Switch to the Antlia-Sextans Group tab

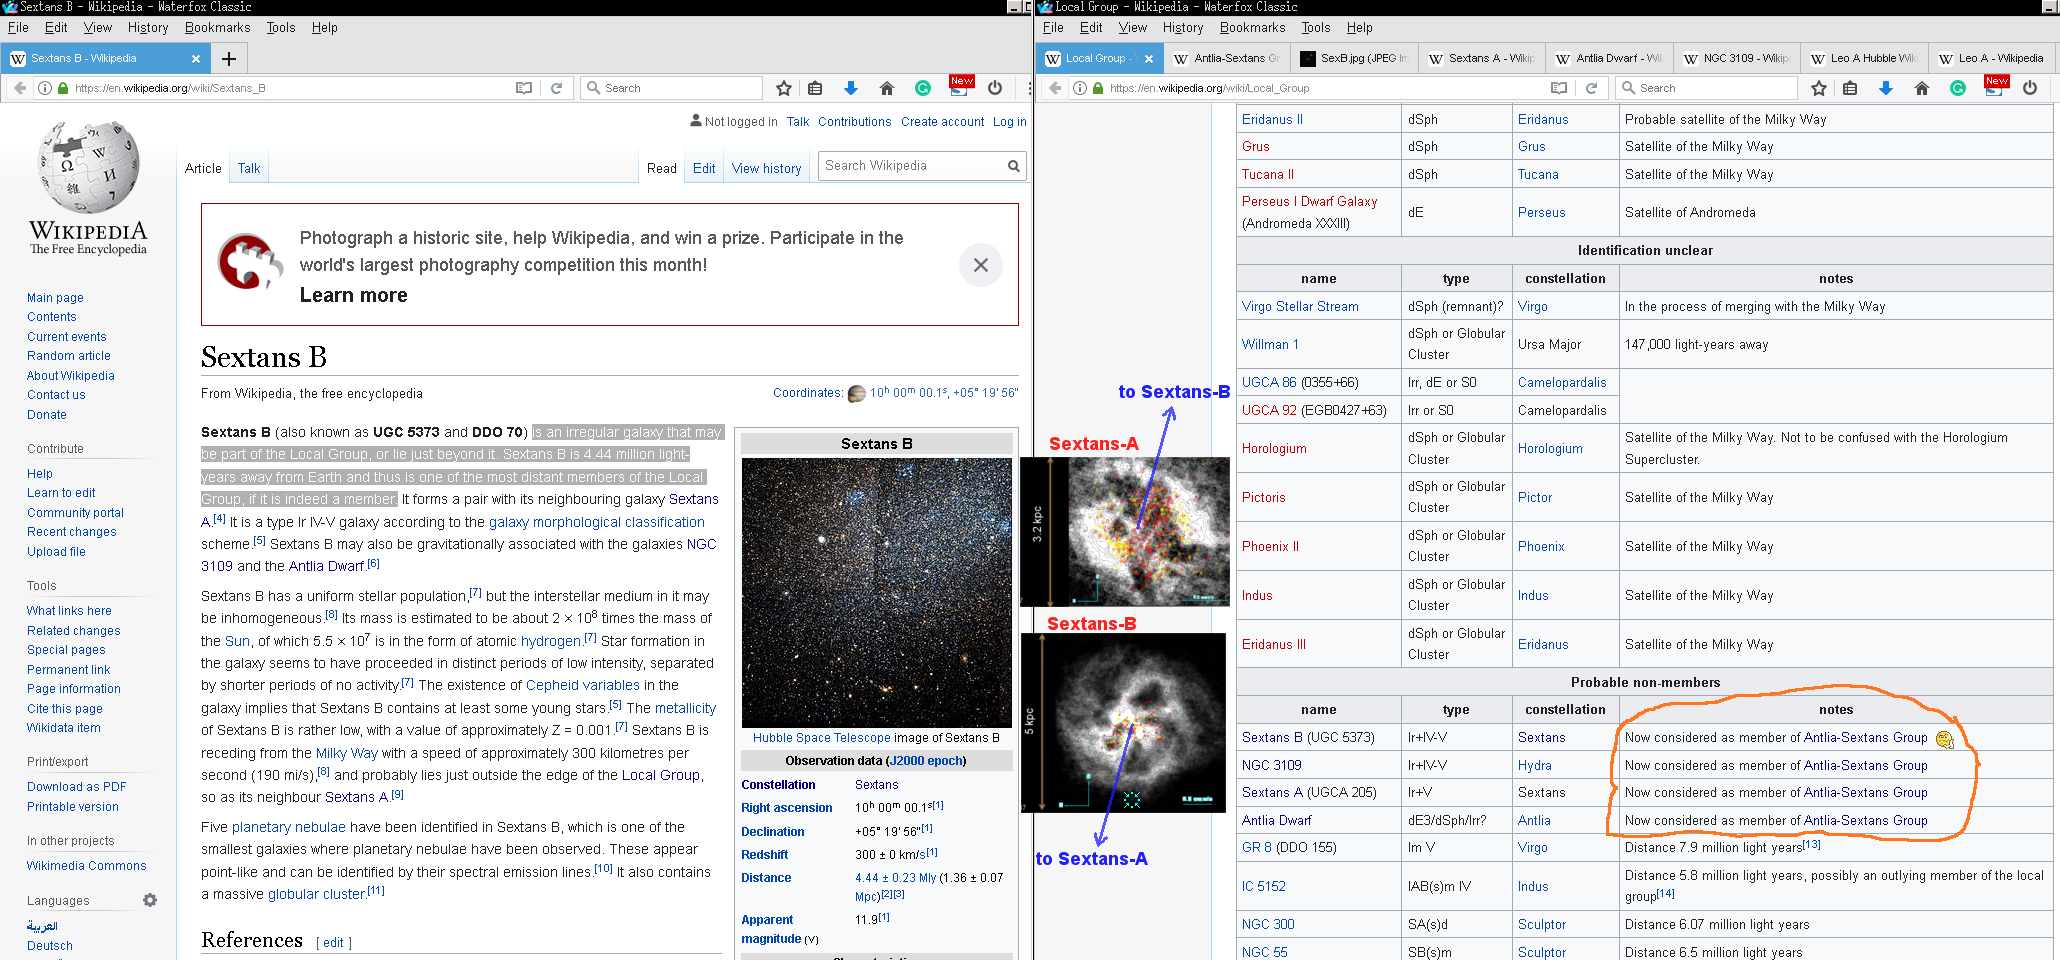[x=1226, y=58]
